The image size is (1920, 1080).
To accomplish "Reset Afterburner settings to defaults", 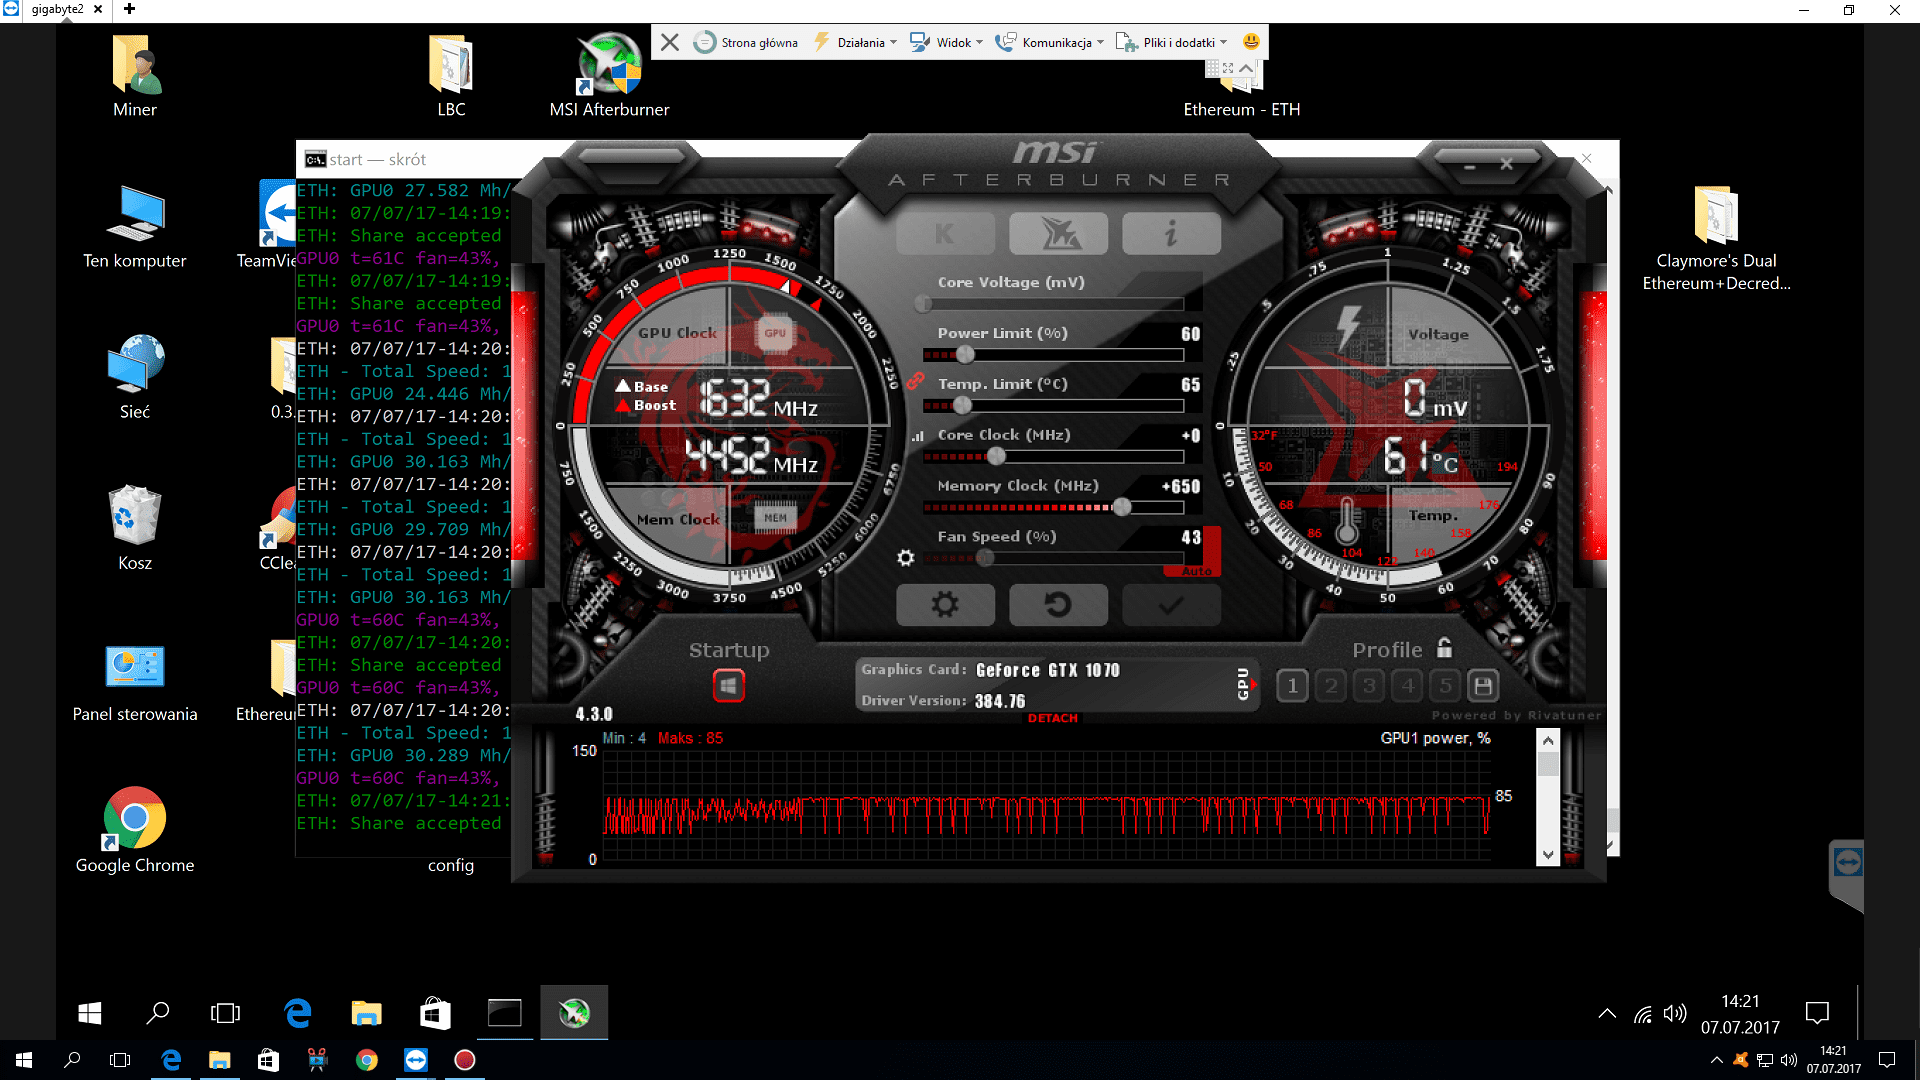I will (x=1058, y=604).
